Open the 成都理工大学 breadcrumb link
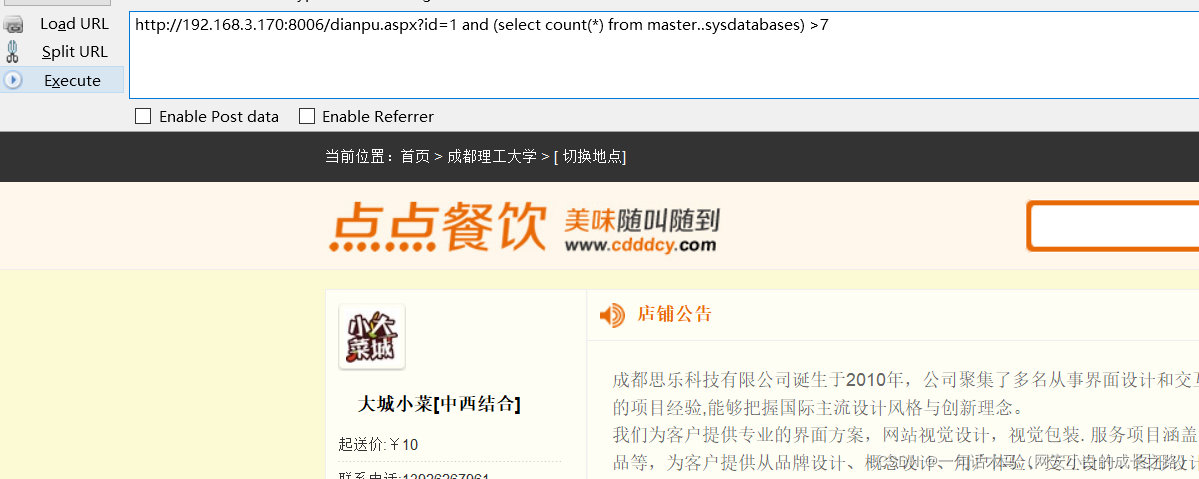This screenshot has height=479, width=1199. 492,157
